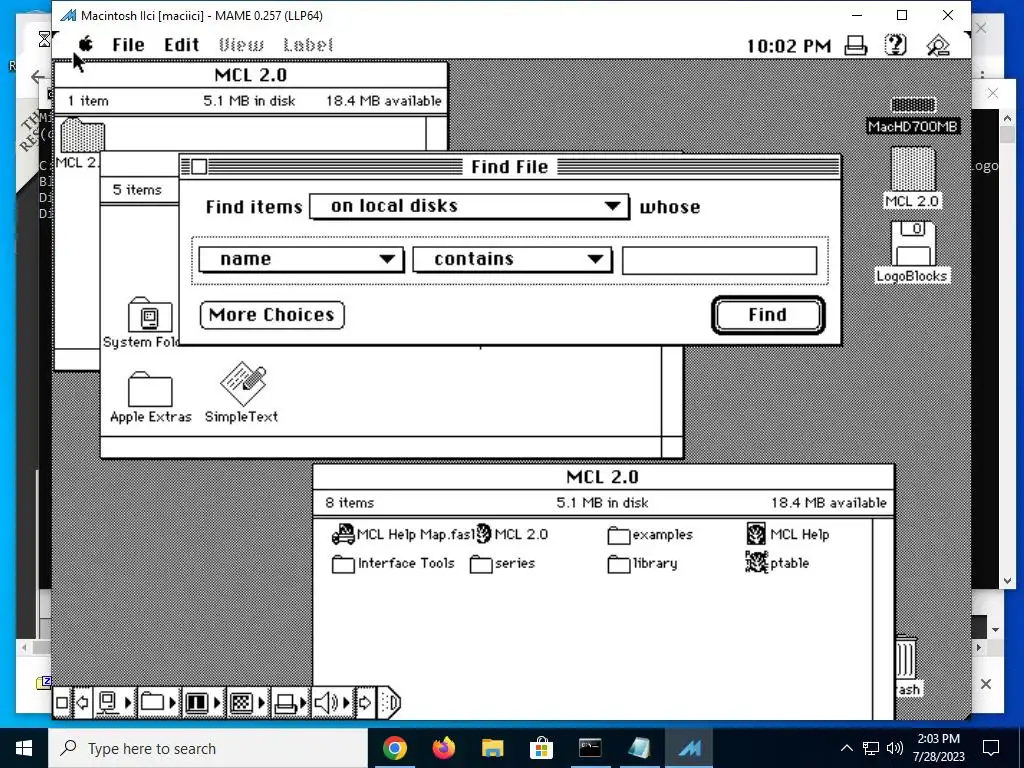Open the Application menu at the menu bar's end
The image size is (1024, 768).
point(938,45)
